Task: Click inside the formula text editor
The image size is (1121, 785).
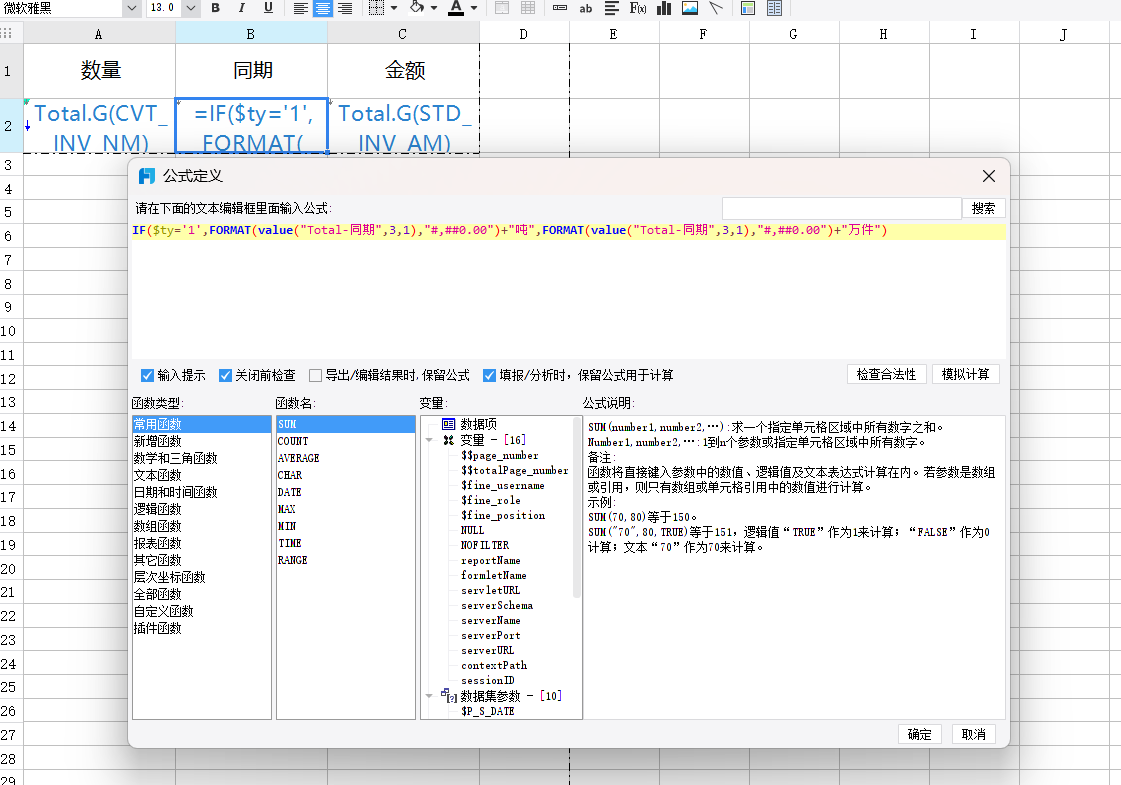Action: [568, 290]
